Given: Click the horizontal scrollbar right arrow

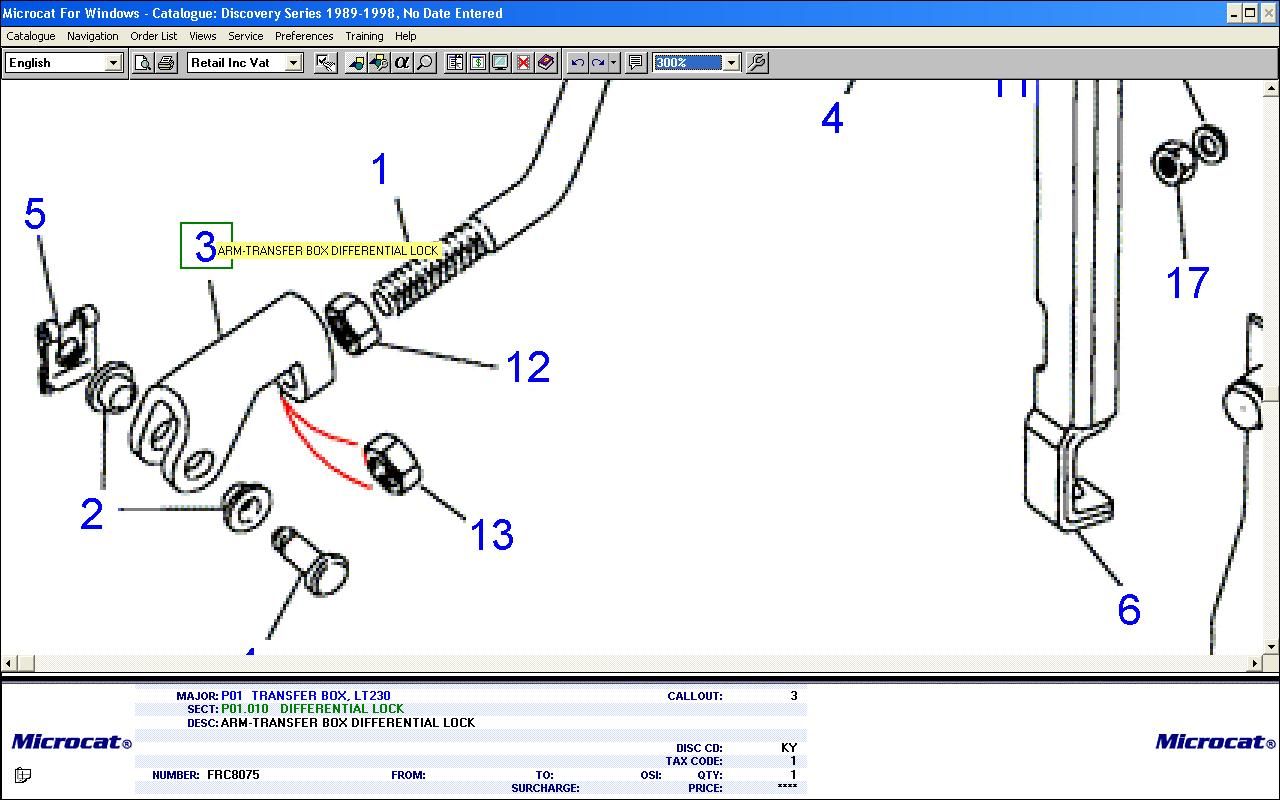Looking at the screenshot, I should [1256, 663].
